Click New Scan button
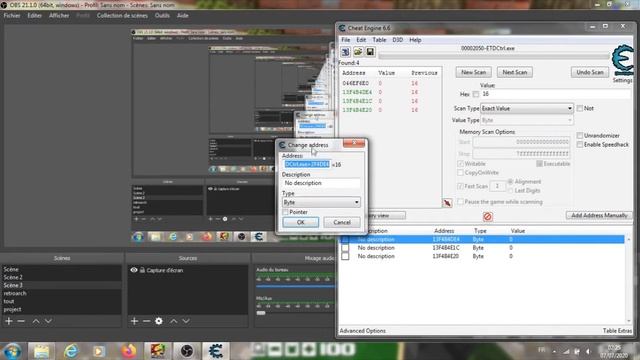The height and width of the screenshot is (360, 640). click(473, 72)
